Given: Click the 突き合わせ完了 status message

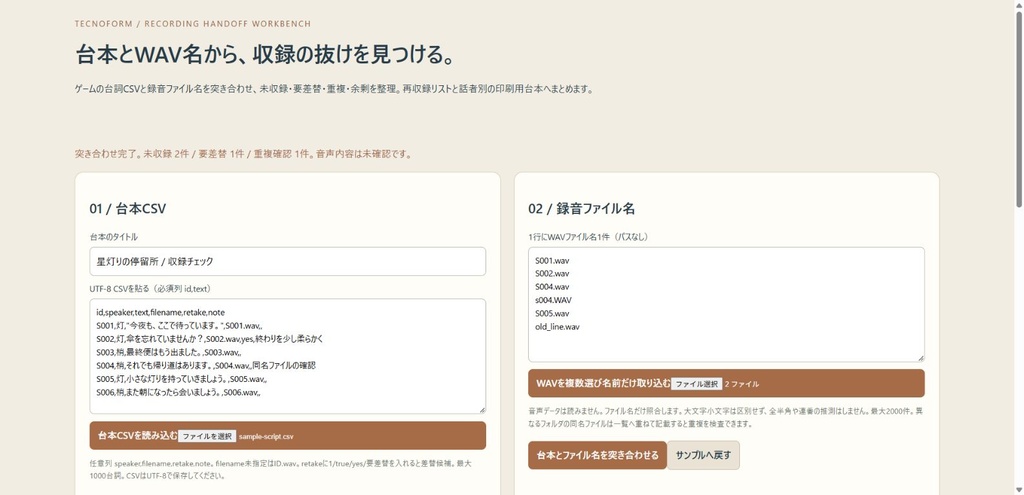Looking at the screenshot, I should tap(243, 155).
